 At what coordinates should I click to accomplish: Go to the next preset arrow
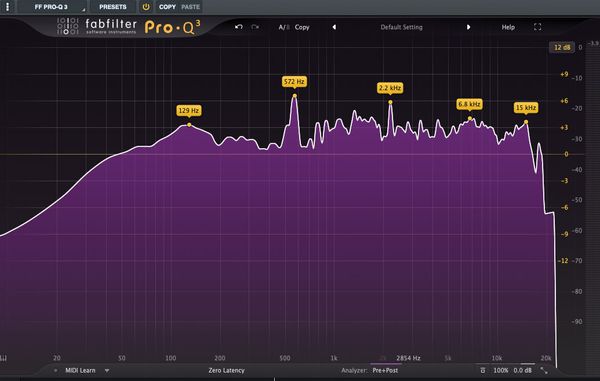[468, 27]
